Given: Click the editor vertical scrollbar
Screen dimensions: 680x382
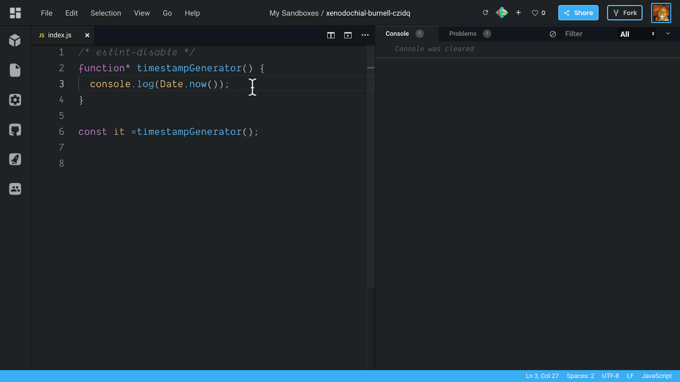Looking at the screenshot, I should (371, 167).
